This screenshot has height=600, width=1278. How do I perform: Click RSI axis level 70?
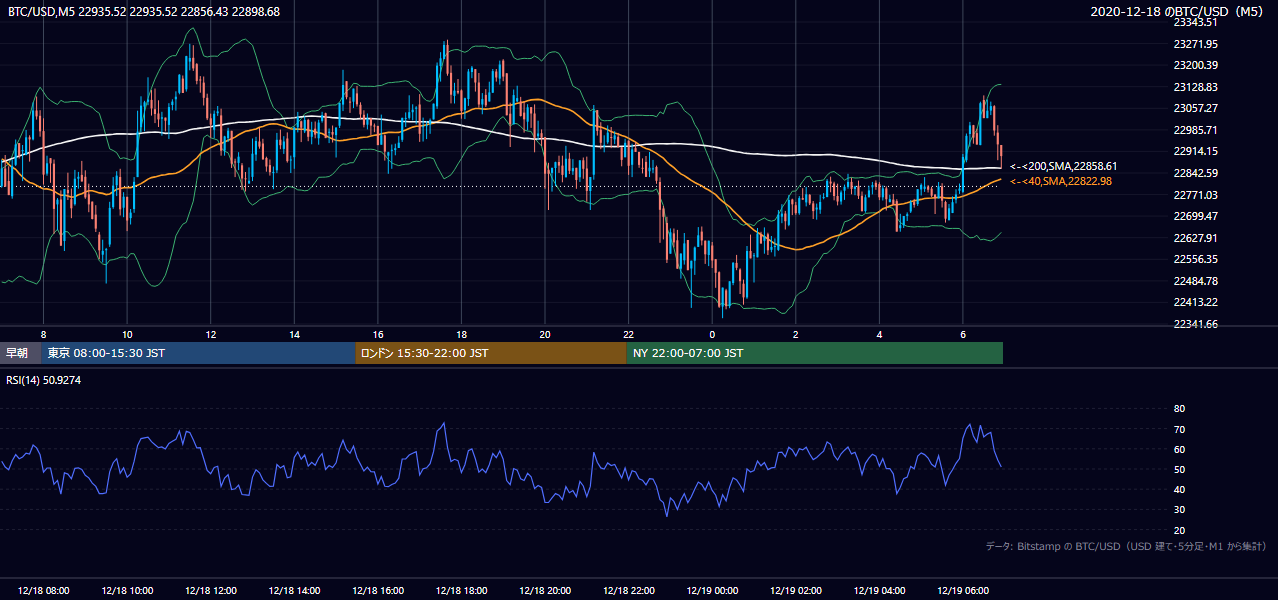coord(1179,429)
